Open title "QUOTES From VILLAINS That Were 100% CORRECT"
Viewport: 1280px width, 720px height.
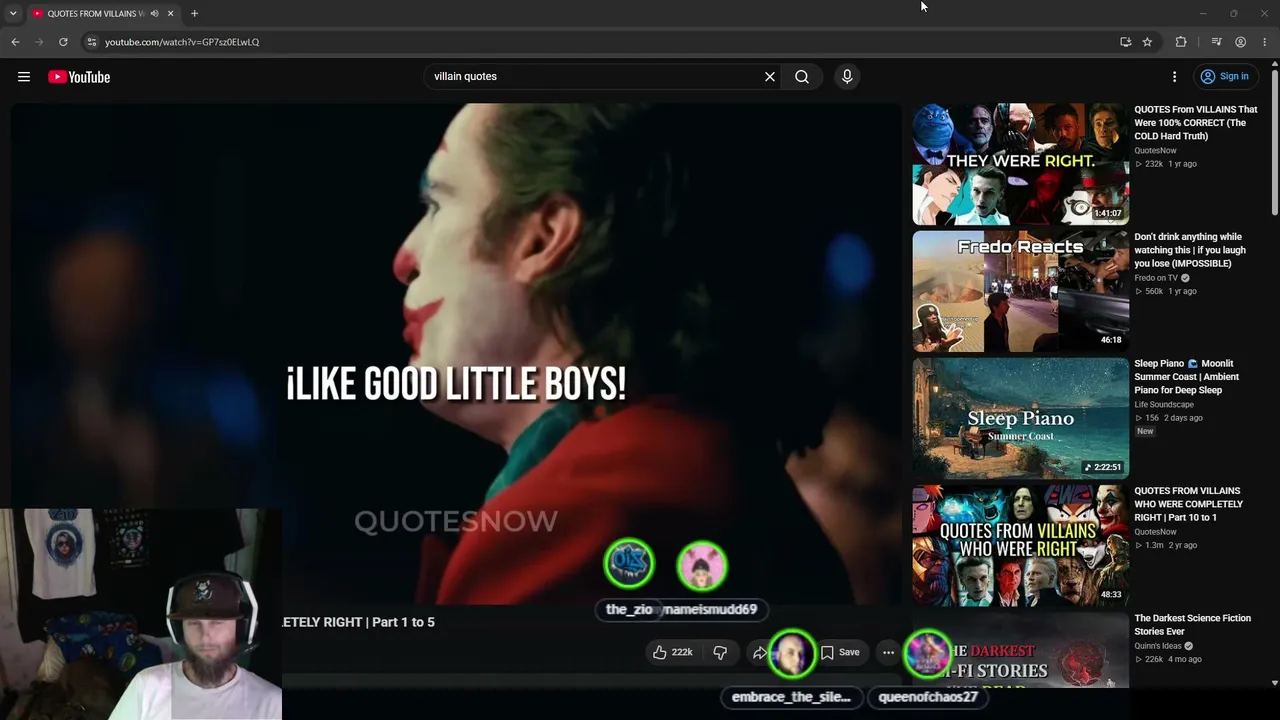[x=1196, y=123]
